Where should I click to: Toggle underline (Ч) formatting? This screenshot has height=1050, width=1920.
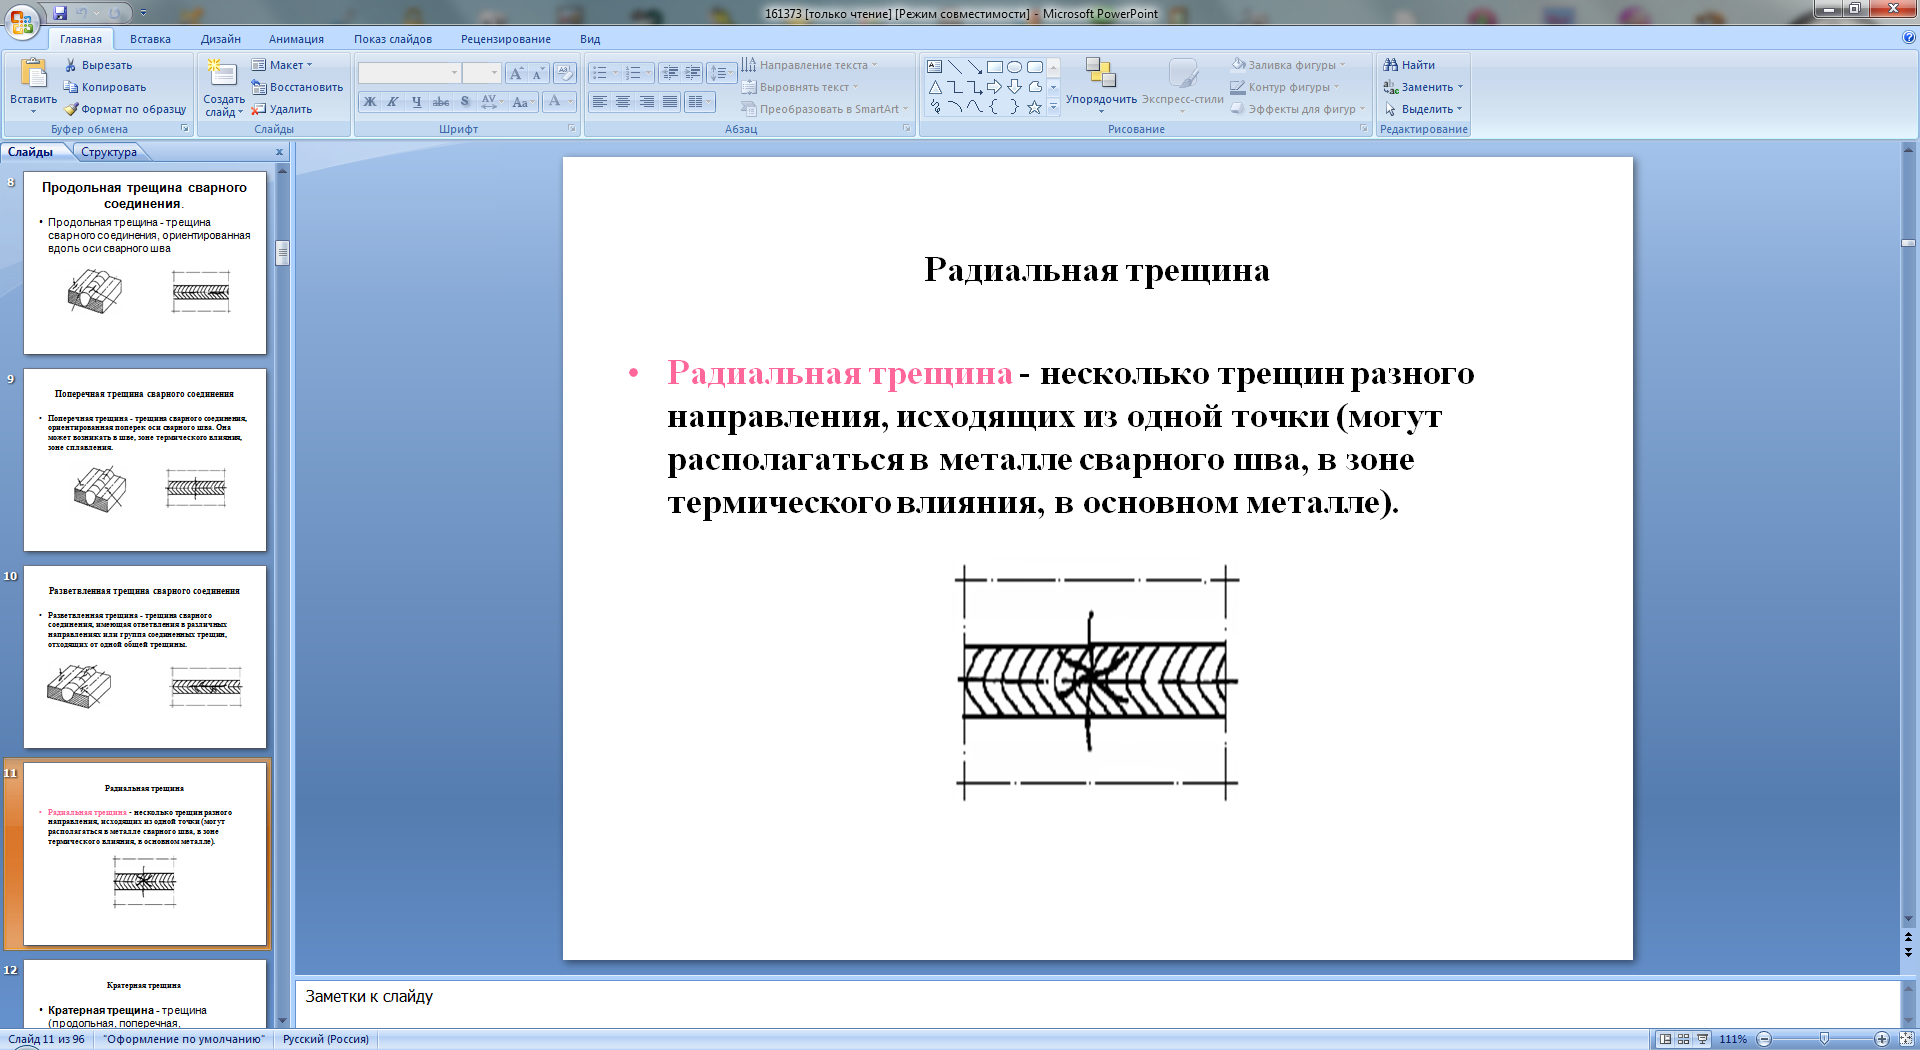click(417, 102)
